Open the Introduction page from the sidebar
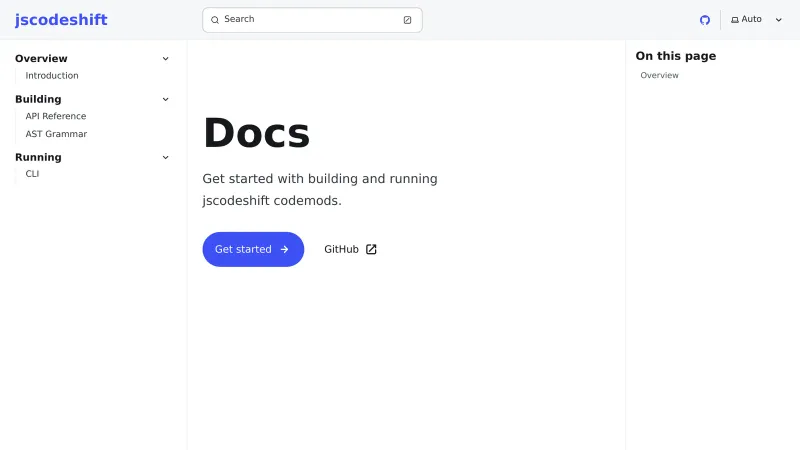The width and height of the screenshot is (800, 450). (52, 76)
